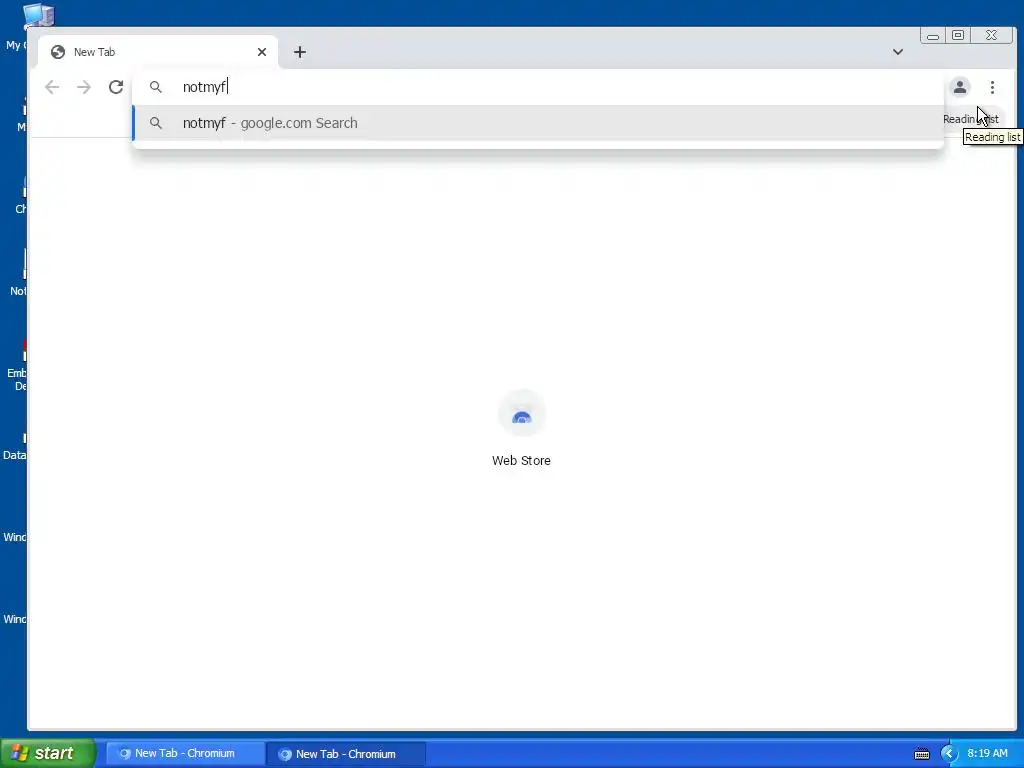Switch to second New Tab - Chromium taskbar item

[345, 754]
